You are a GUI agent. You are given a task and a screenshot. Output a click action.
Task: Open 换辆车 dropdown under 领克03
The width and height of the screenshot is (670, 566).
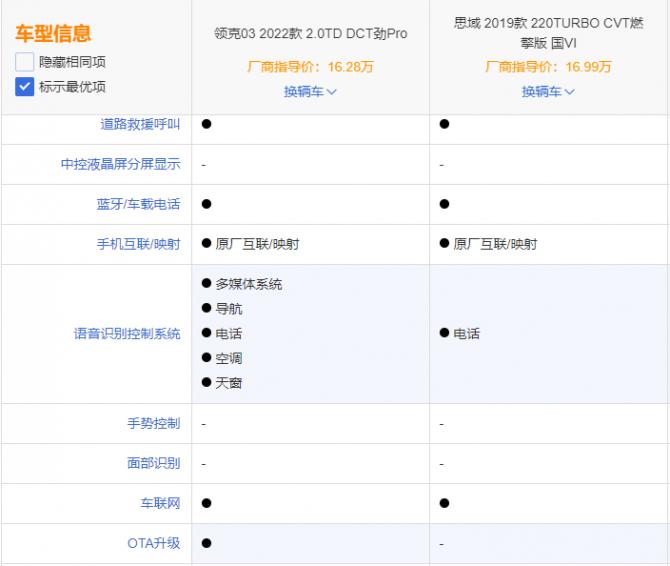310,91
